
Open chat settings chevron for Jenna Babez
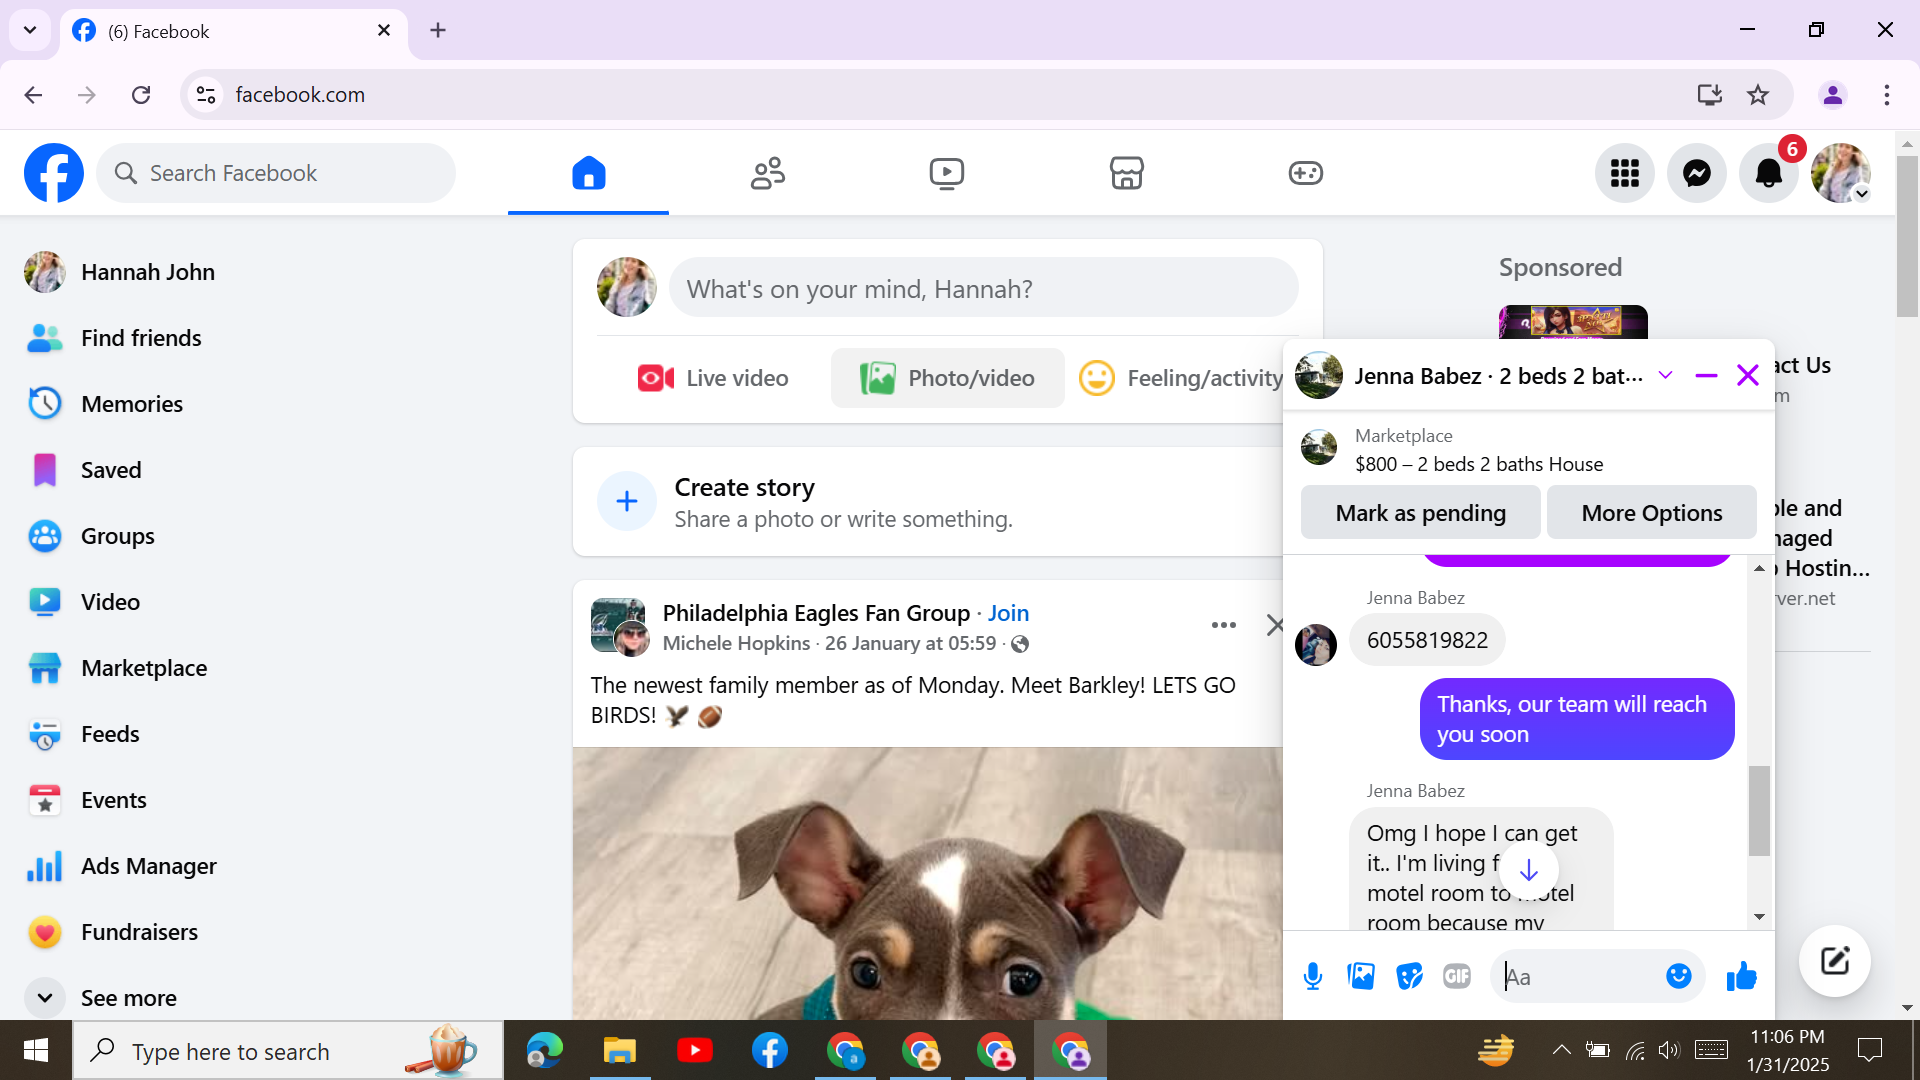(x=1665, y=375)
